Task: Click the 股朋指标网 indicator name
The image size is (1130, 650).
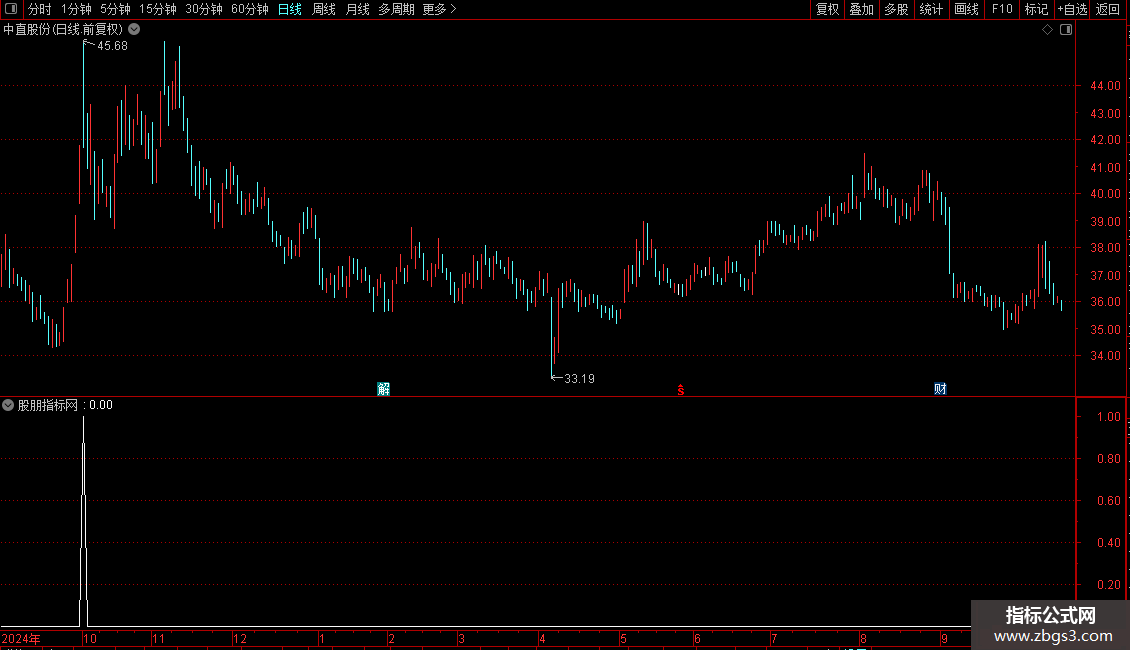Action: click(x=48, y=405)
